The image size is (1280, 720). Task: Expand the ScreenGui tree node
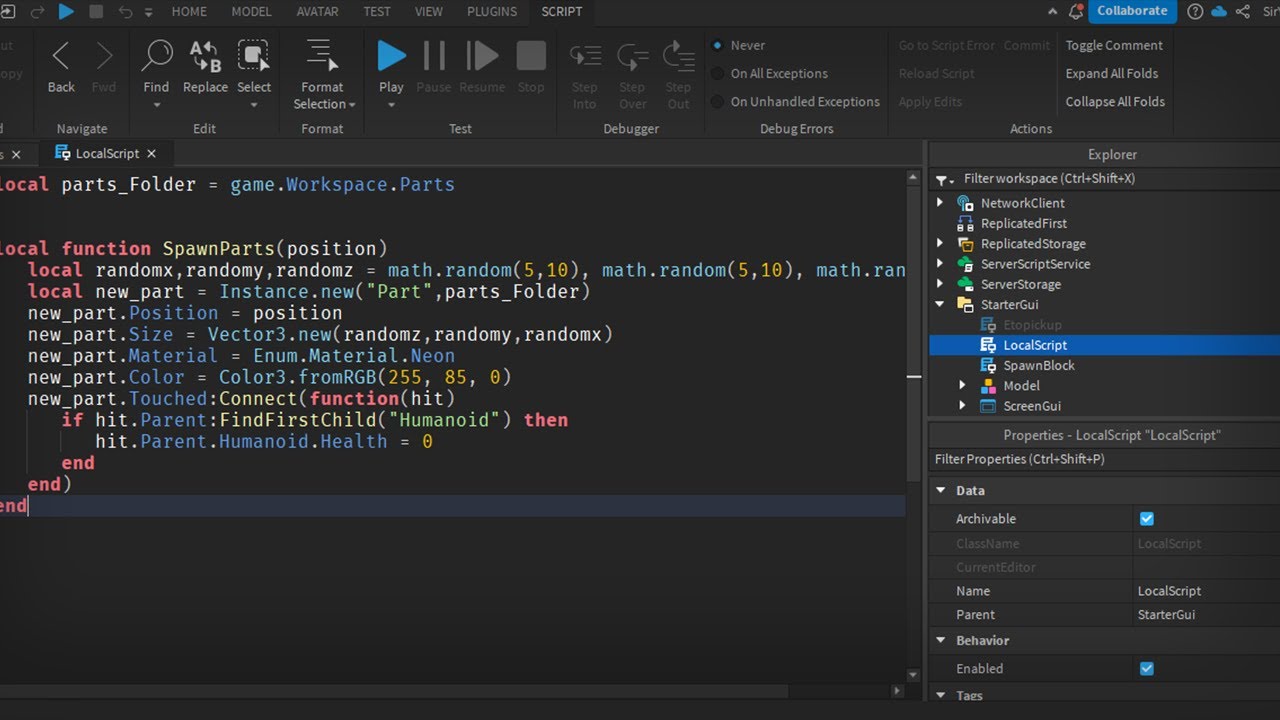pos(963,406)
